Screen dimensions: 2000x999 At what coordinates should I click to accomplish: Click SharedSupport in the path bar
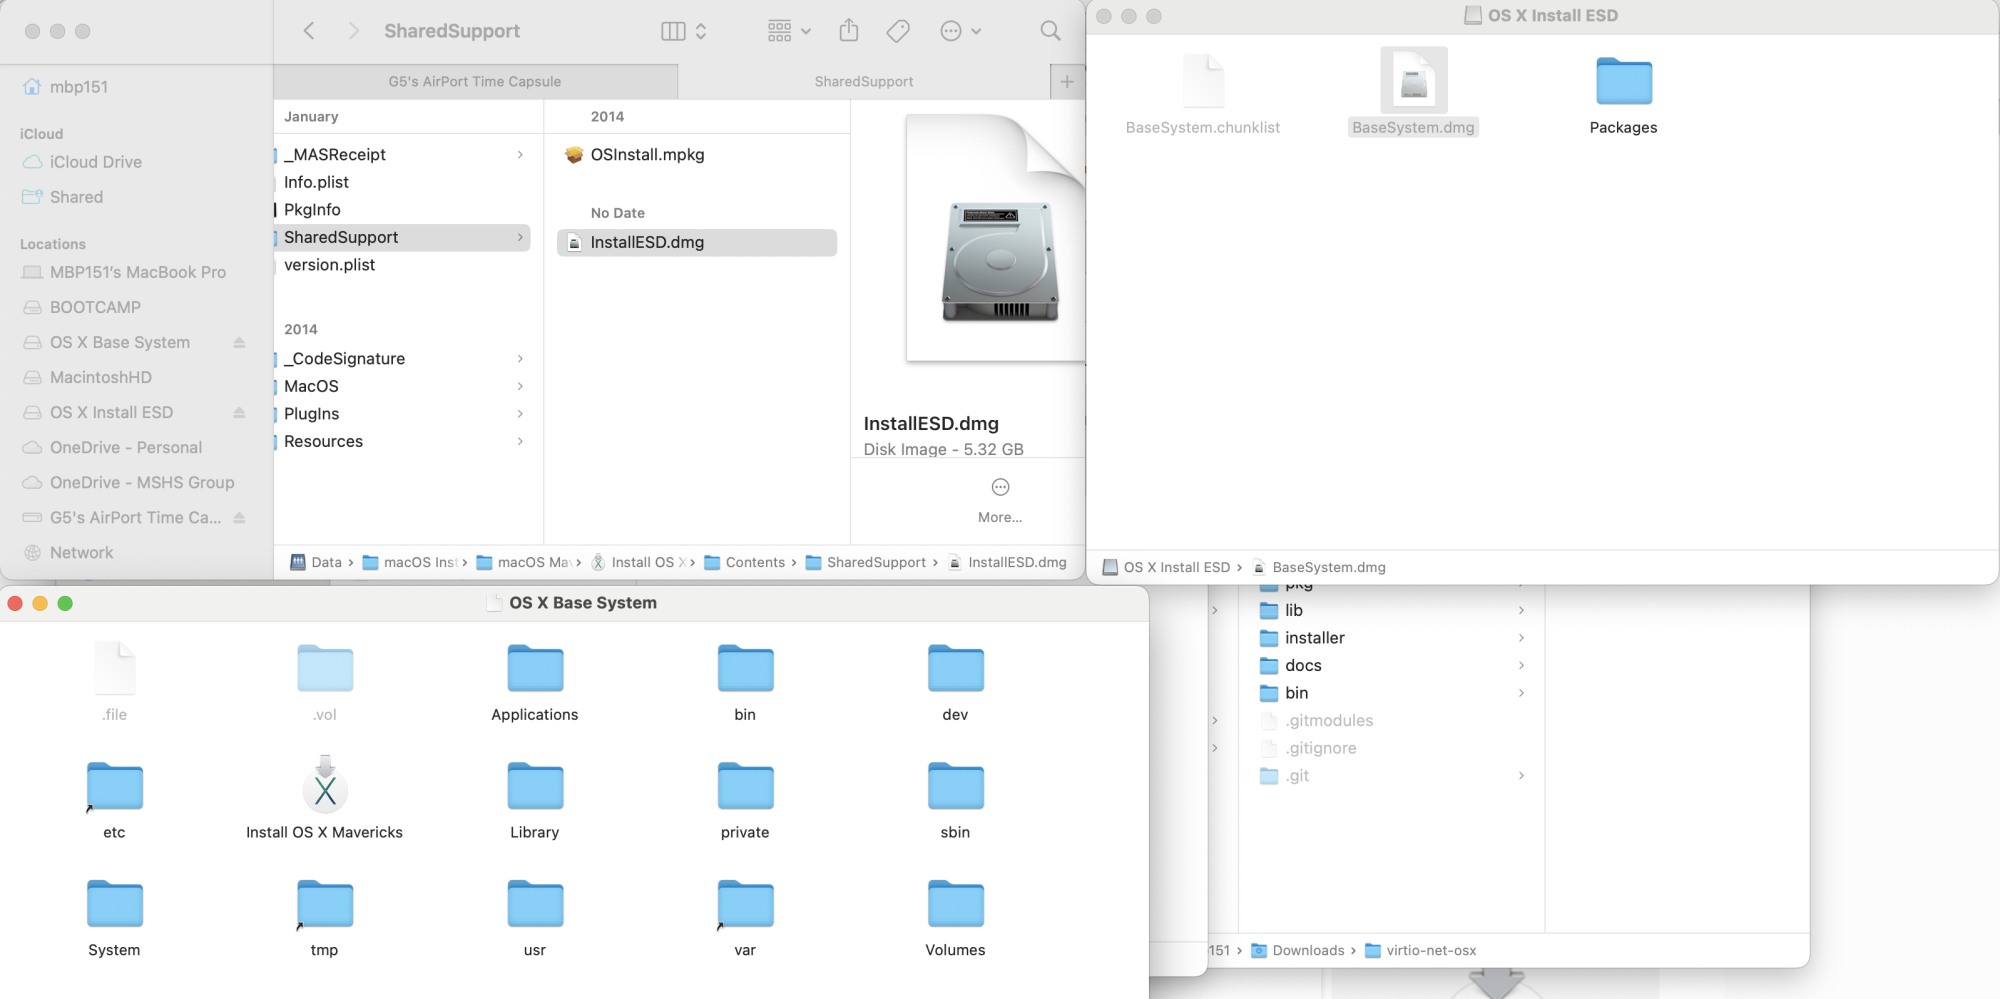pyautogui.click(x=866, y=562)
